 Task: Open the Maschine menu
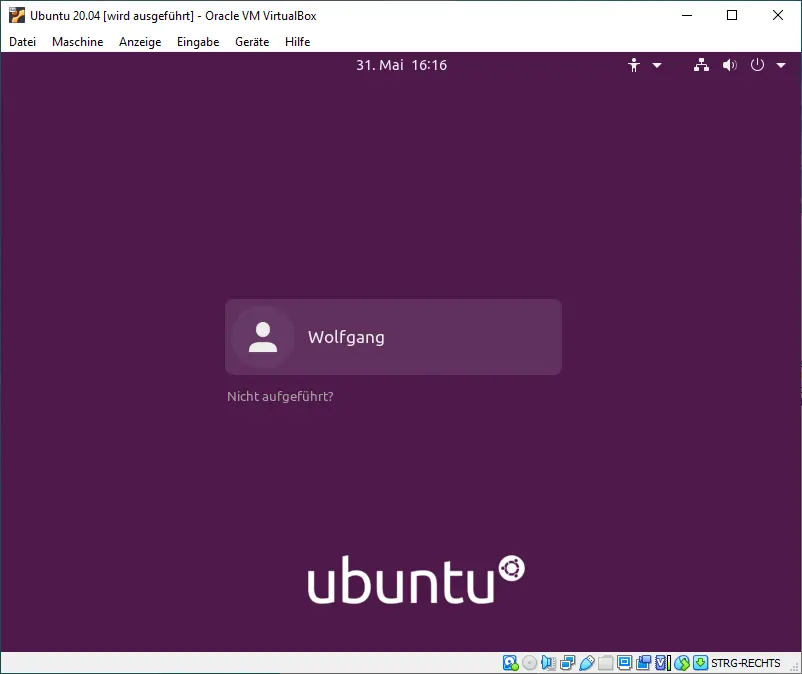click(77, 42)
